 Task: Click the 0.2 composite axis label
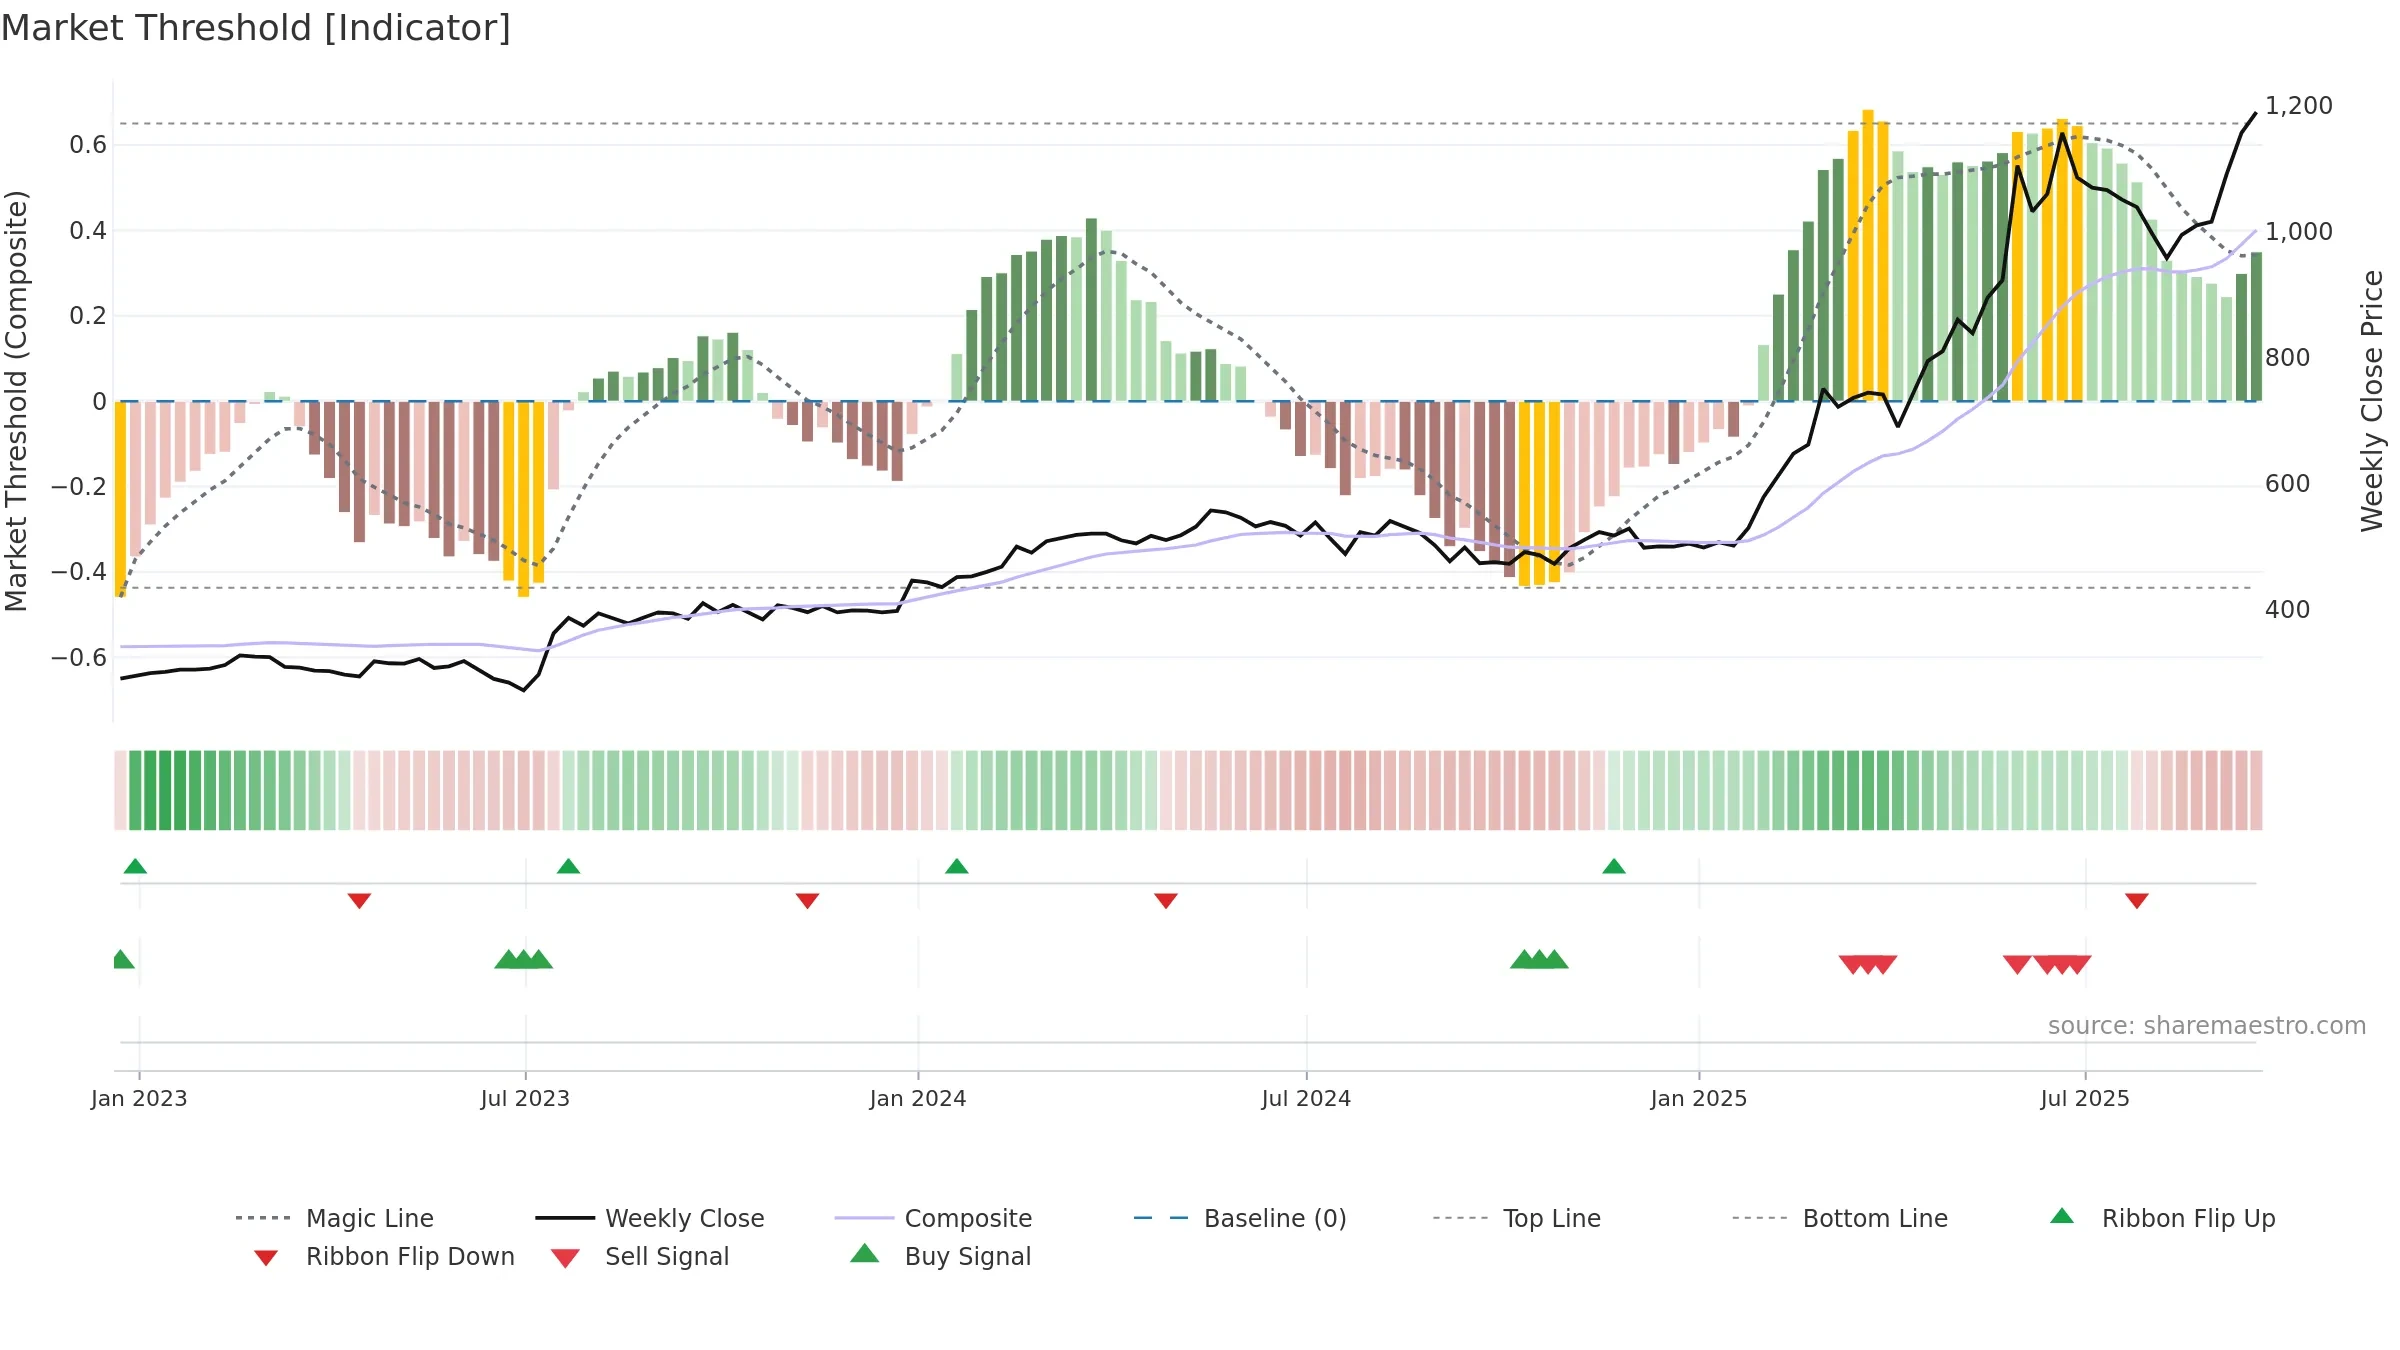(x=88, y=316)
